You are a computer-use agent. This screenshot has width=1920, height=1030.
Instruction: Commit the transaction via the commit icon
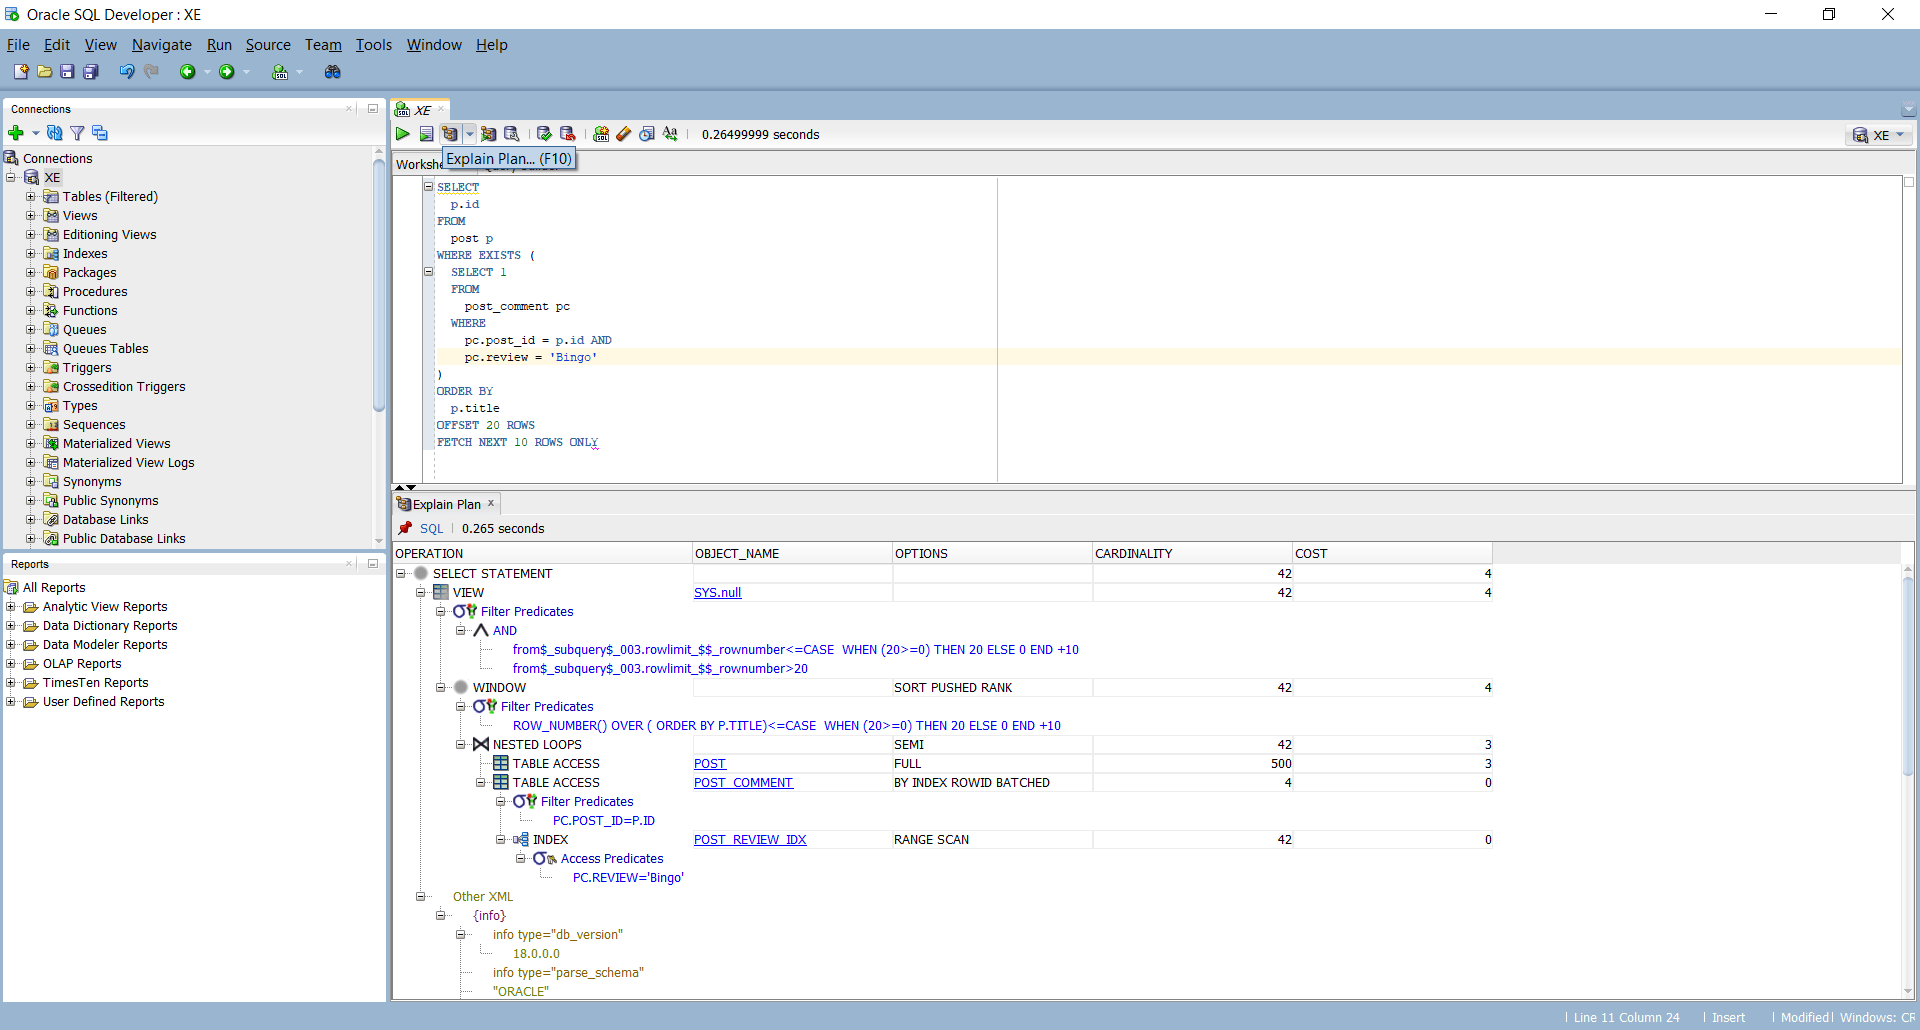point(543,134)
